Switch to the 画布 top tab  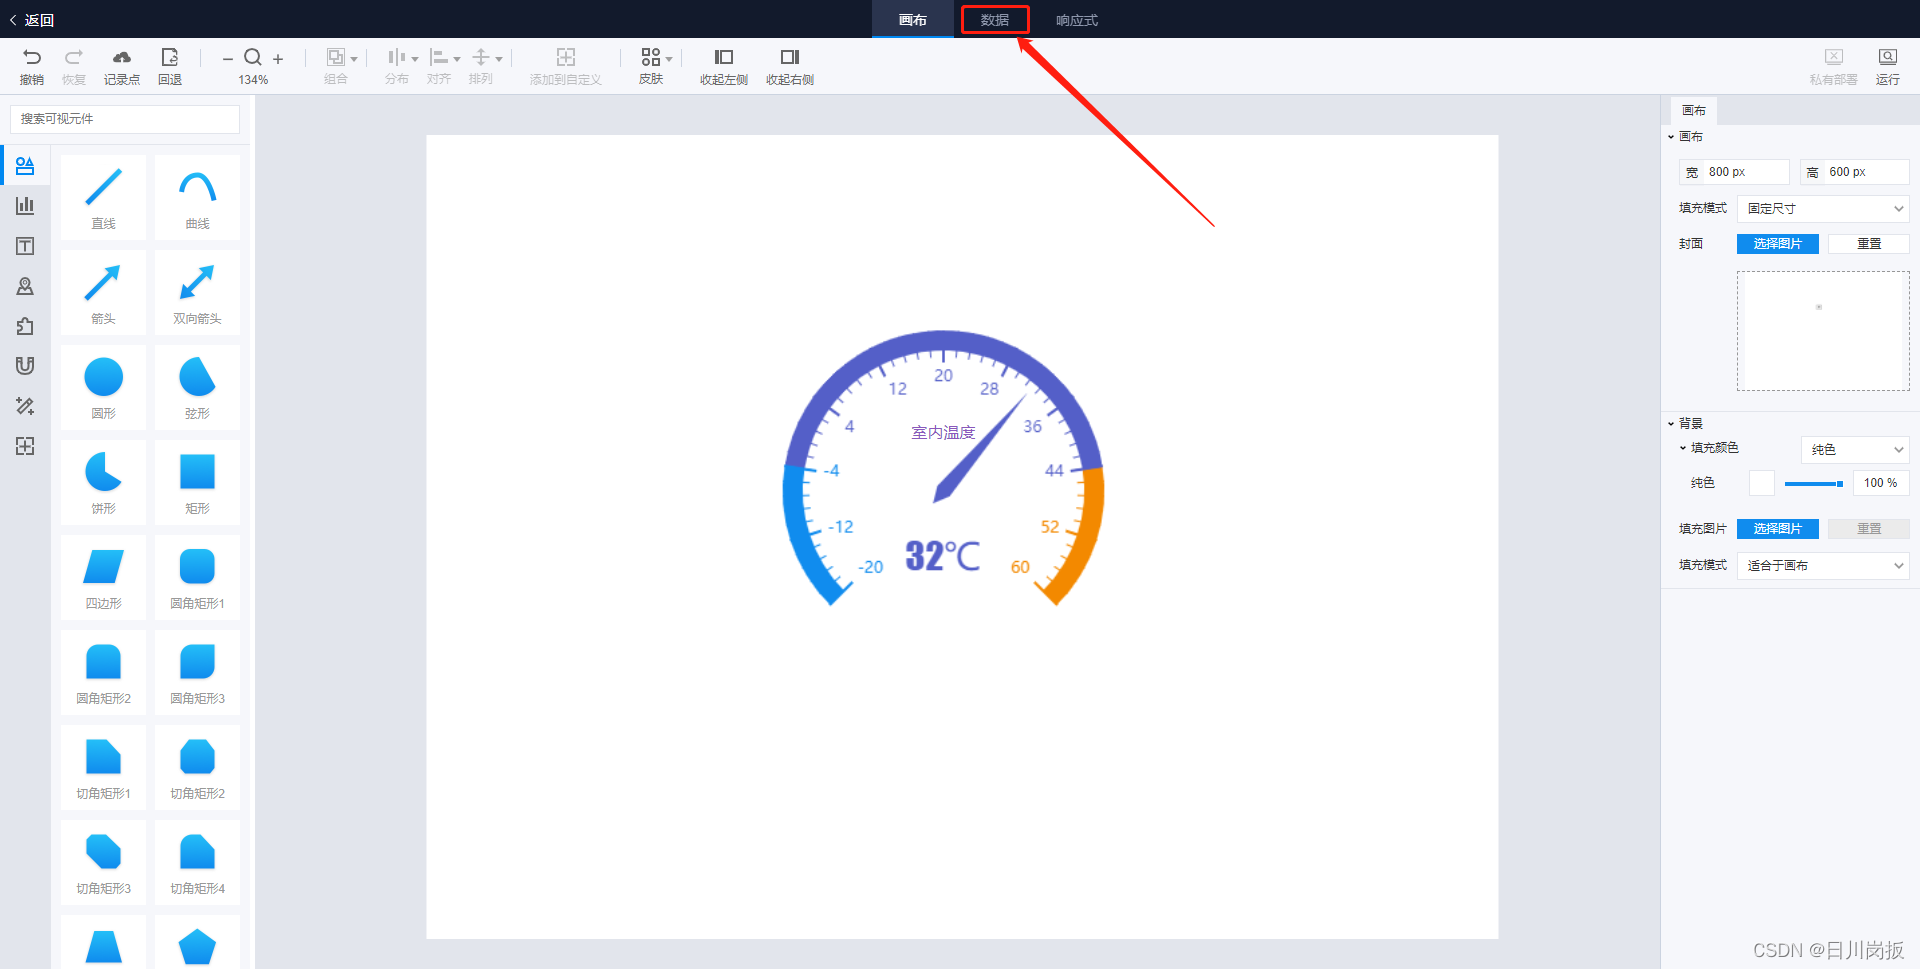913,20
